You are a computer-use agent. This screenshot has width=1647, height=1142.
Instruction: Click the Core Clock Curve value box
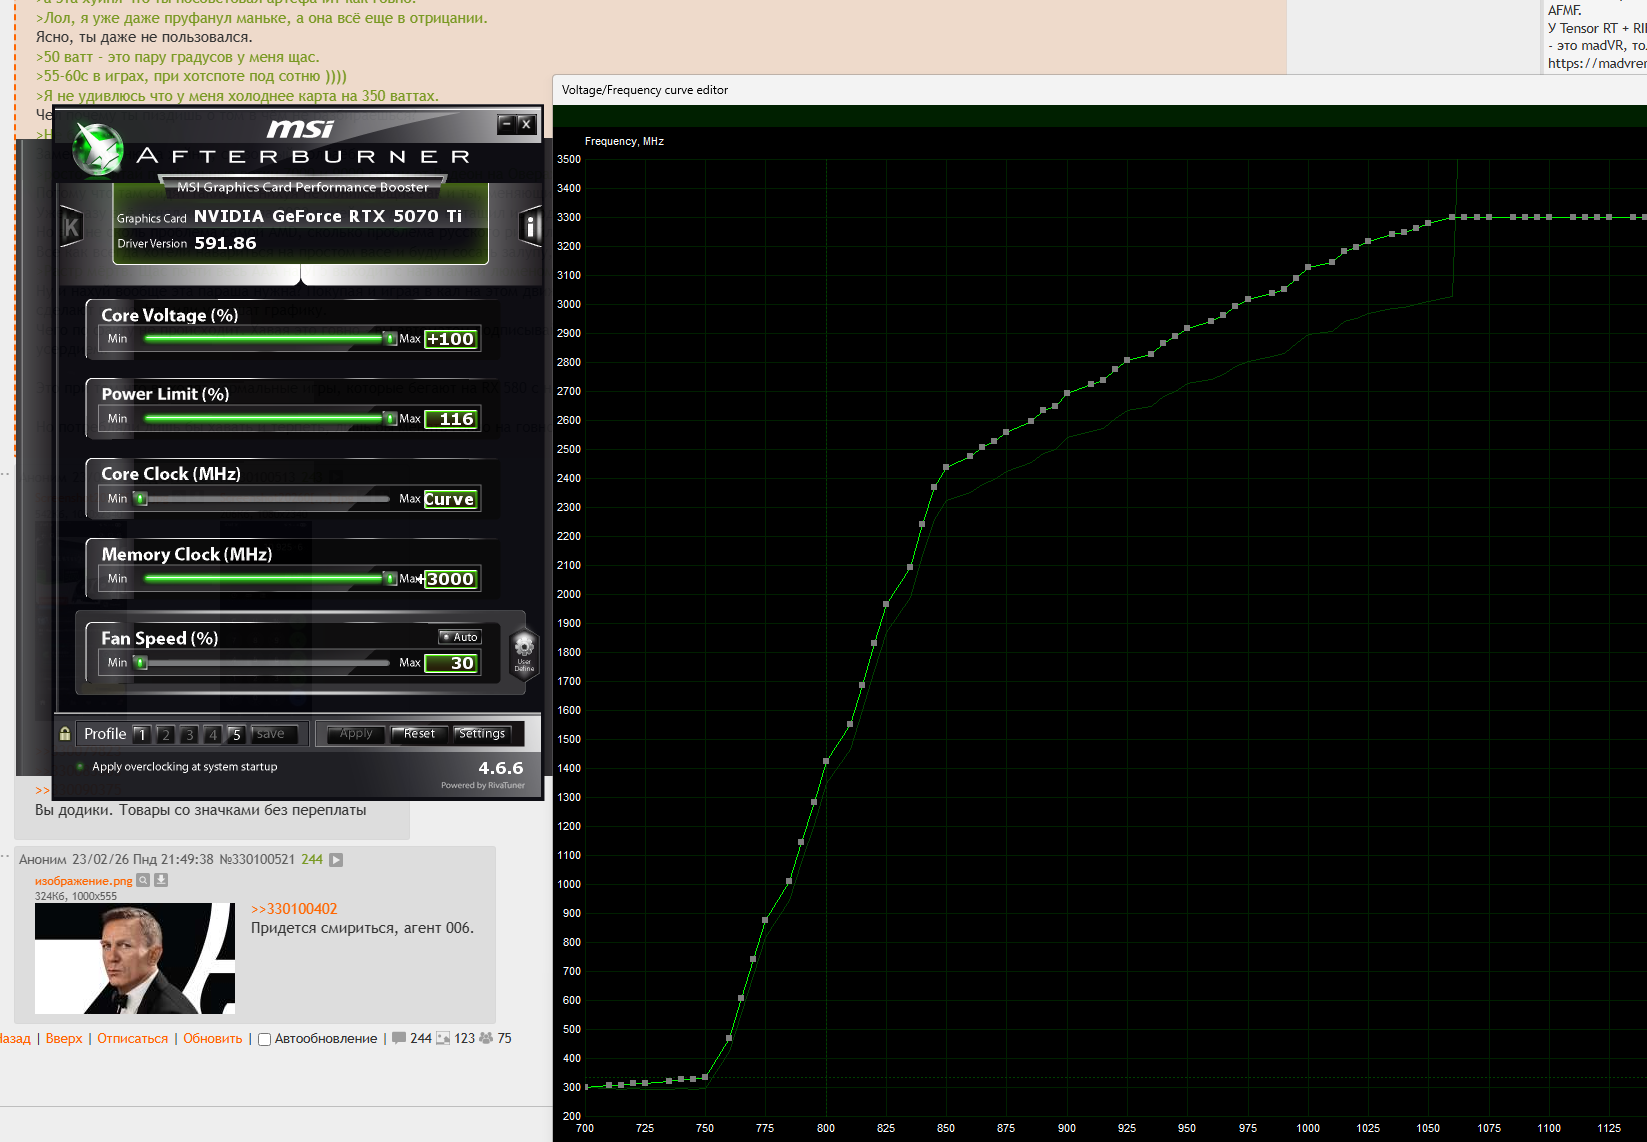pyautogui.click(x=451, y=499)
